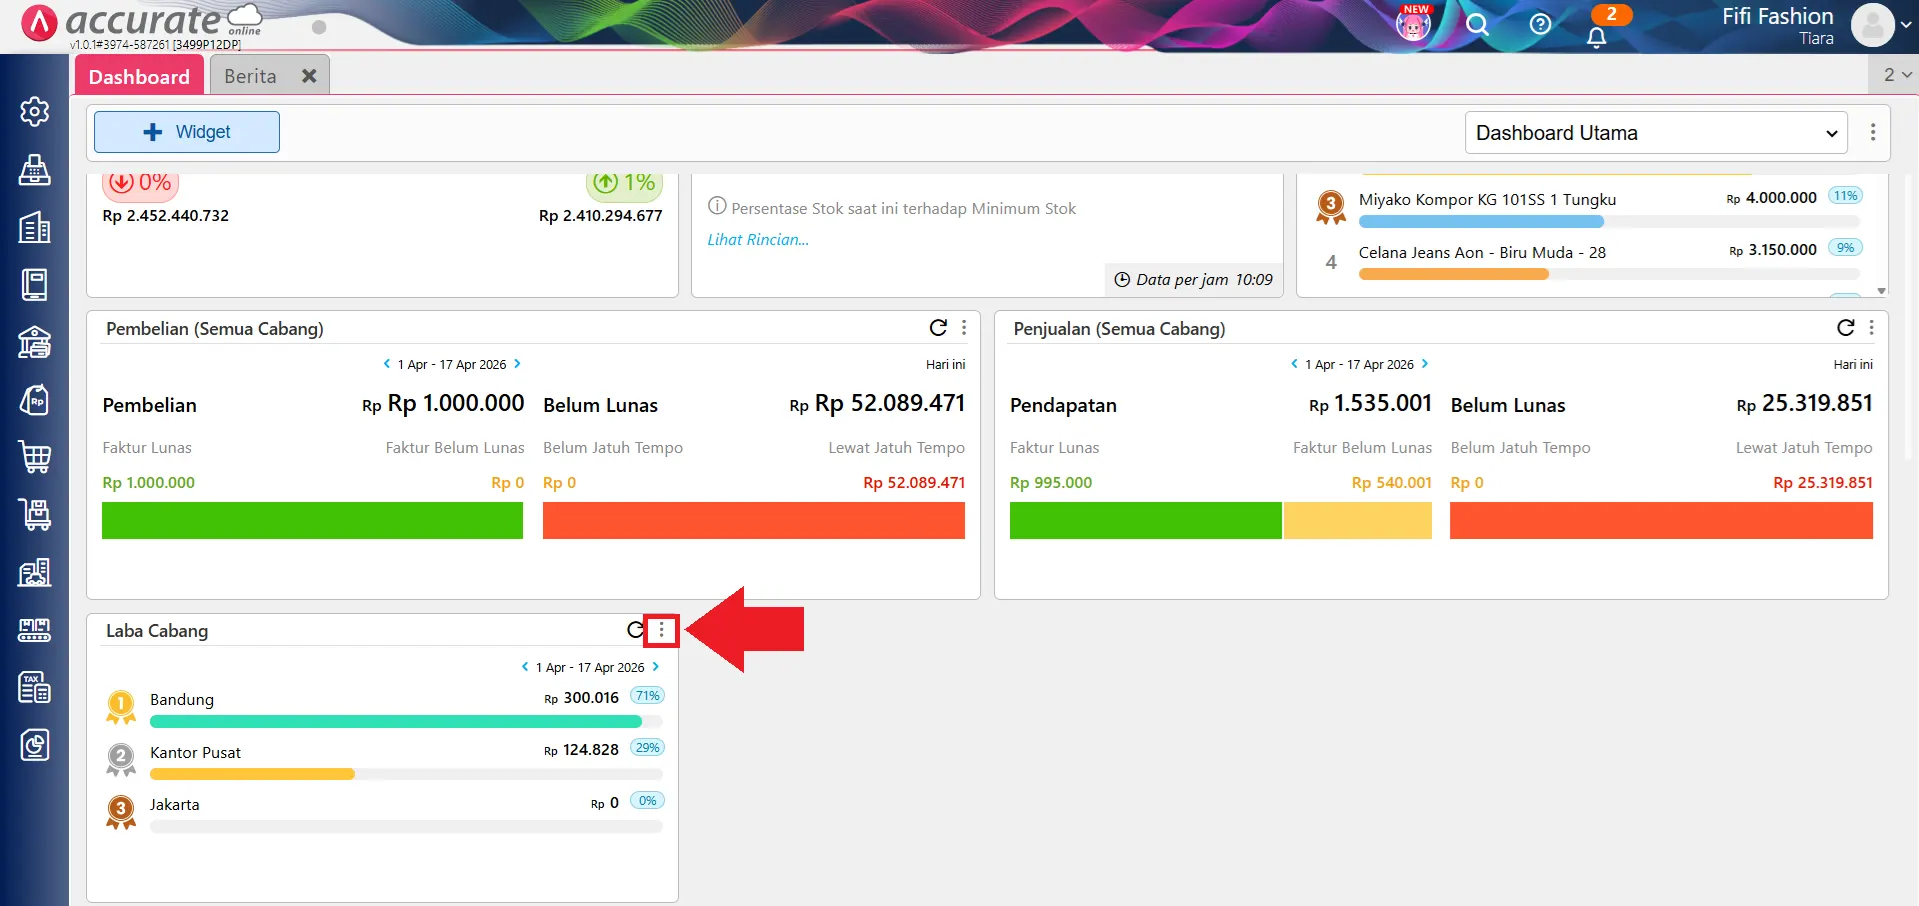Screen dimensions: 1919x906
Task: Refresh the Laba Cabang widget
Action: (x=635, y=630)
